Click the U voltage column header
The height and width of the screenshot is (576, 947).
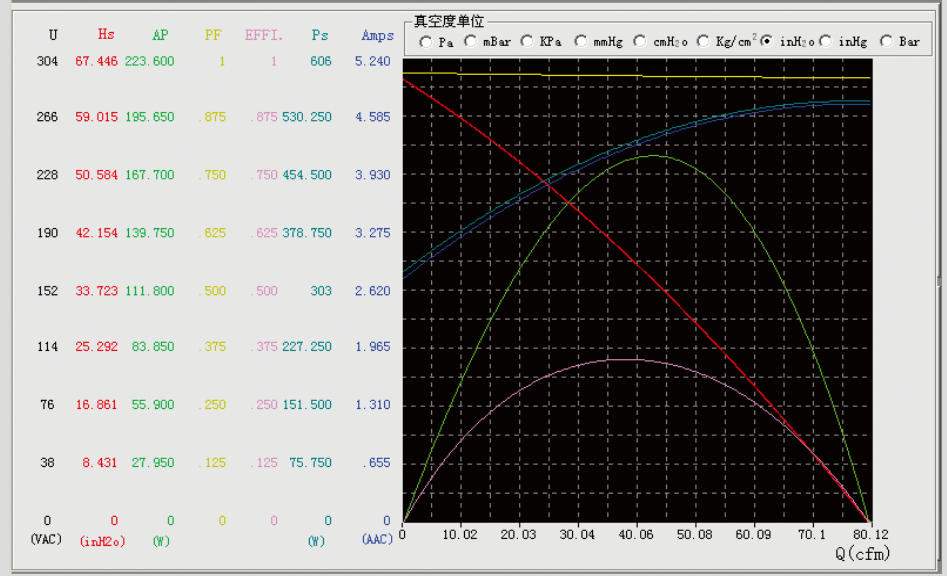click(53, 35)
